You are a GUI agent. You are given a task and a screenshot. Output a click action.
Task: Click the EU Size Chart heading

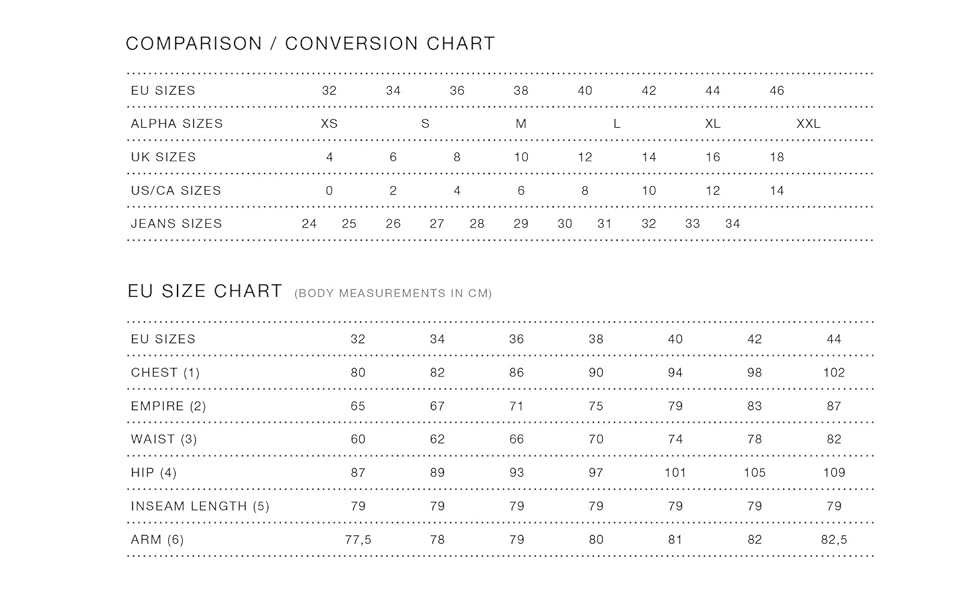click(205, 291)
